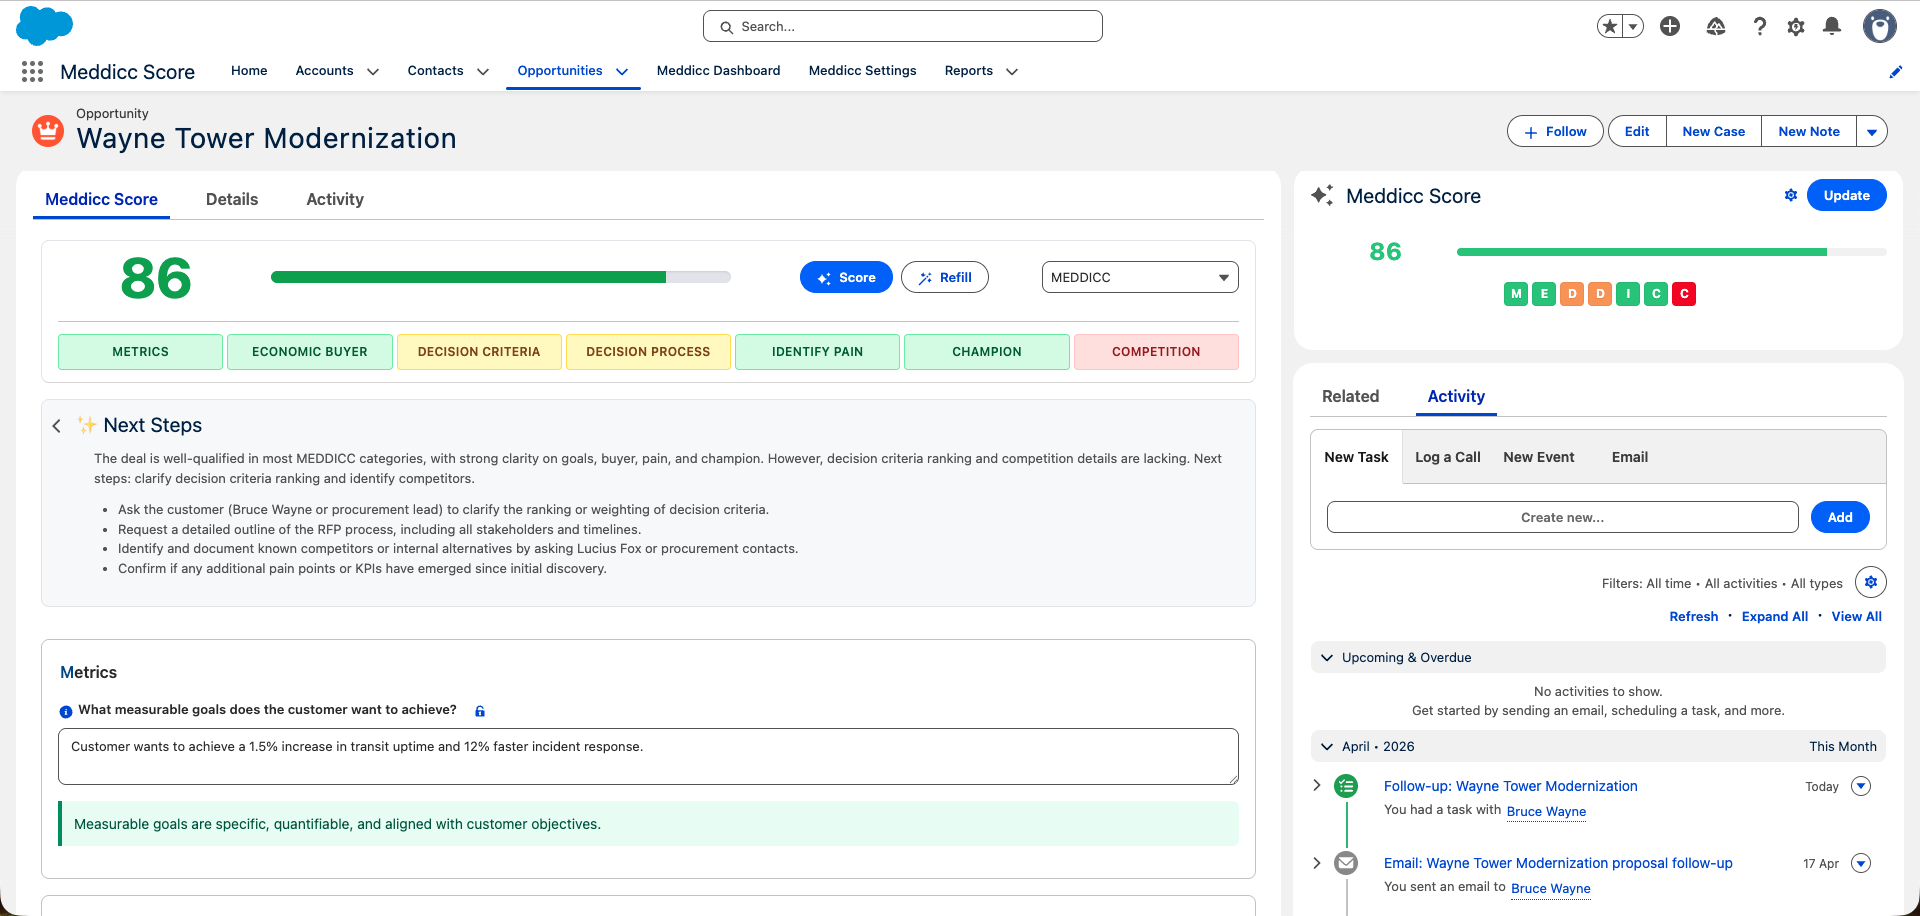Select the COMPETITION category tile
The image size is (1920, 916).
[1156, 352]
